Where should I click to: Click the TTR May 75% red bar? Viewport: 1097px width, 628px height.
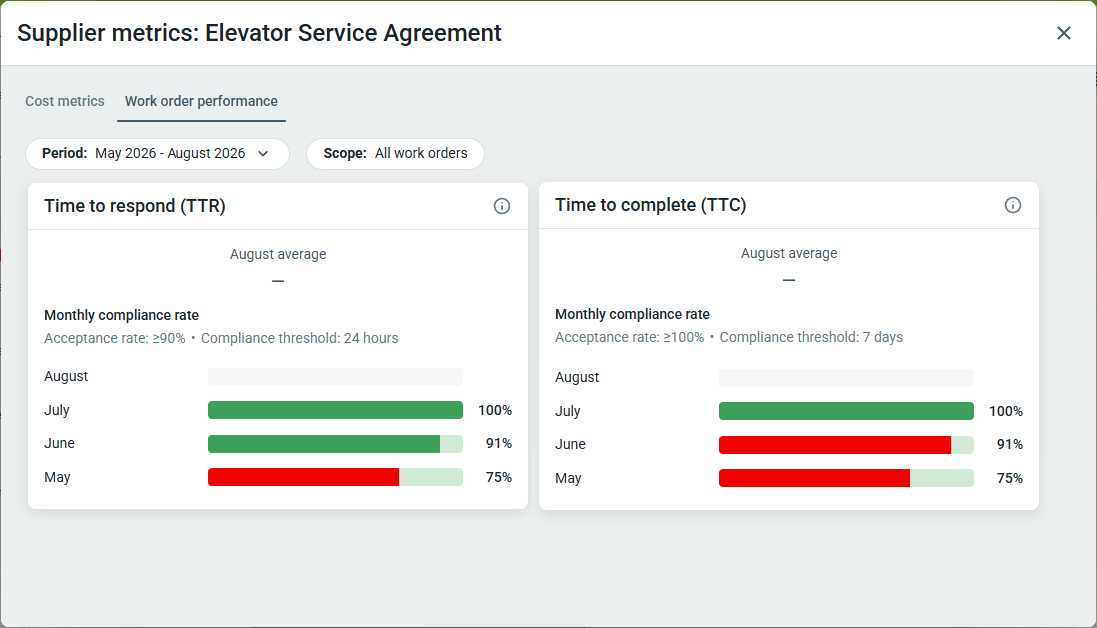click(x=335, y=477)
